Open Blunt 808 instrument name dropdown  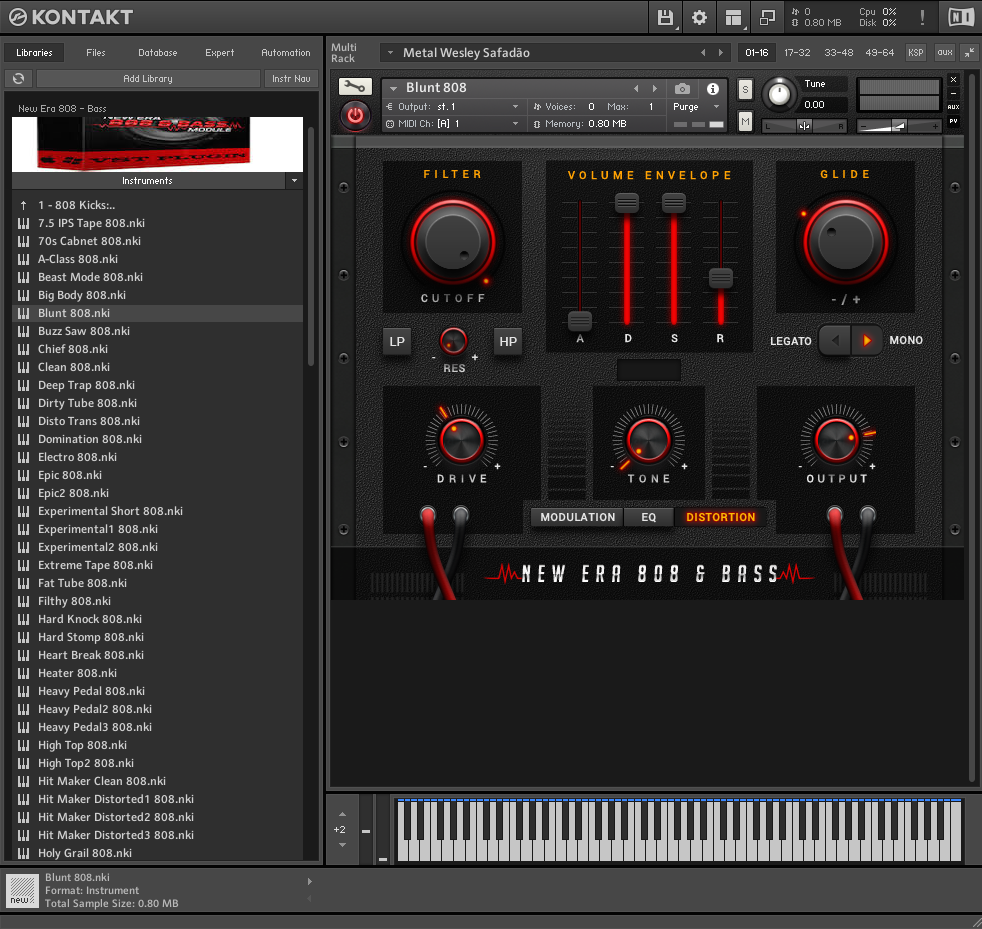393,88
